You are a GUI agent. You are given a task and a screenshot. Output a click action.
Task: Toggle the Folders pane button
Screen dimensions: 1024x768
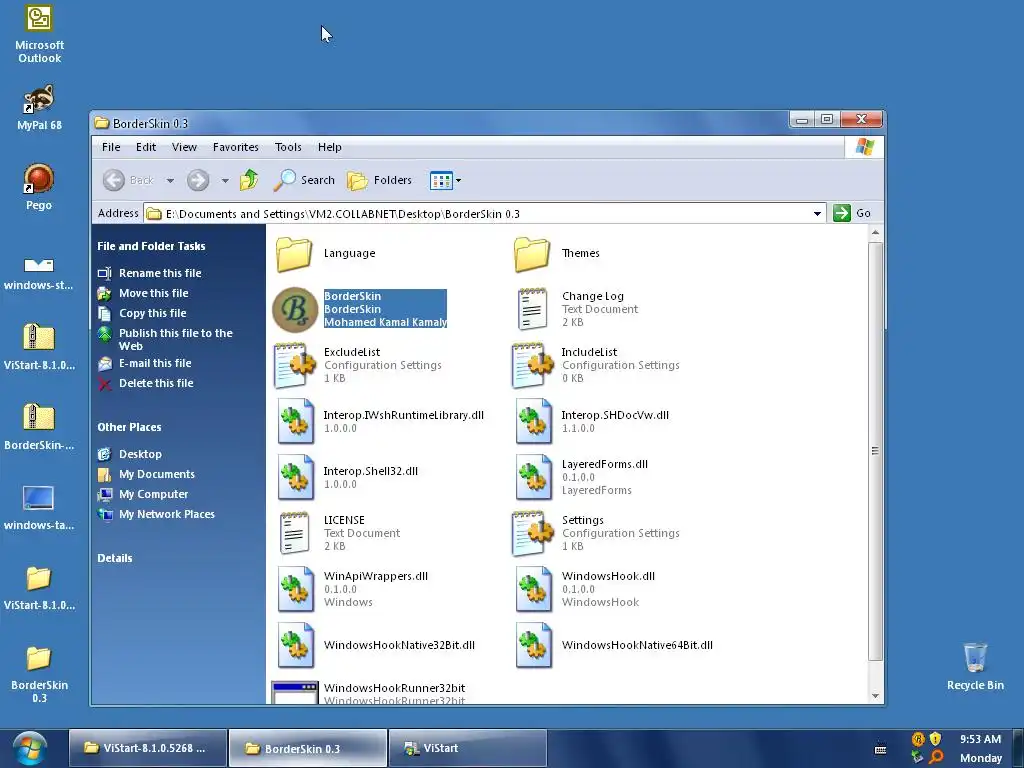[x=380, y=180]
